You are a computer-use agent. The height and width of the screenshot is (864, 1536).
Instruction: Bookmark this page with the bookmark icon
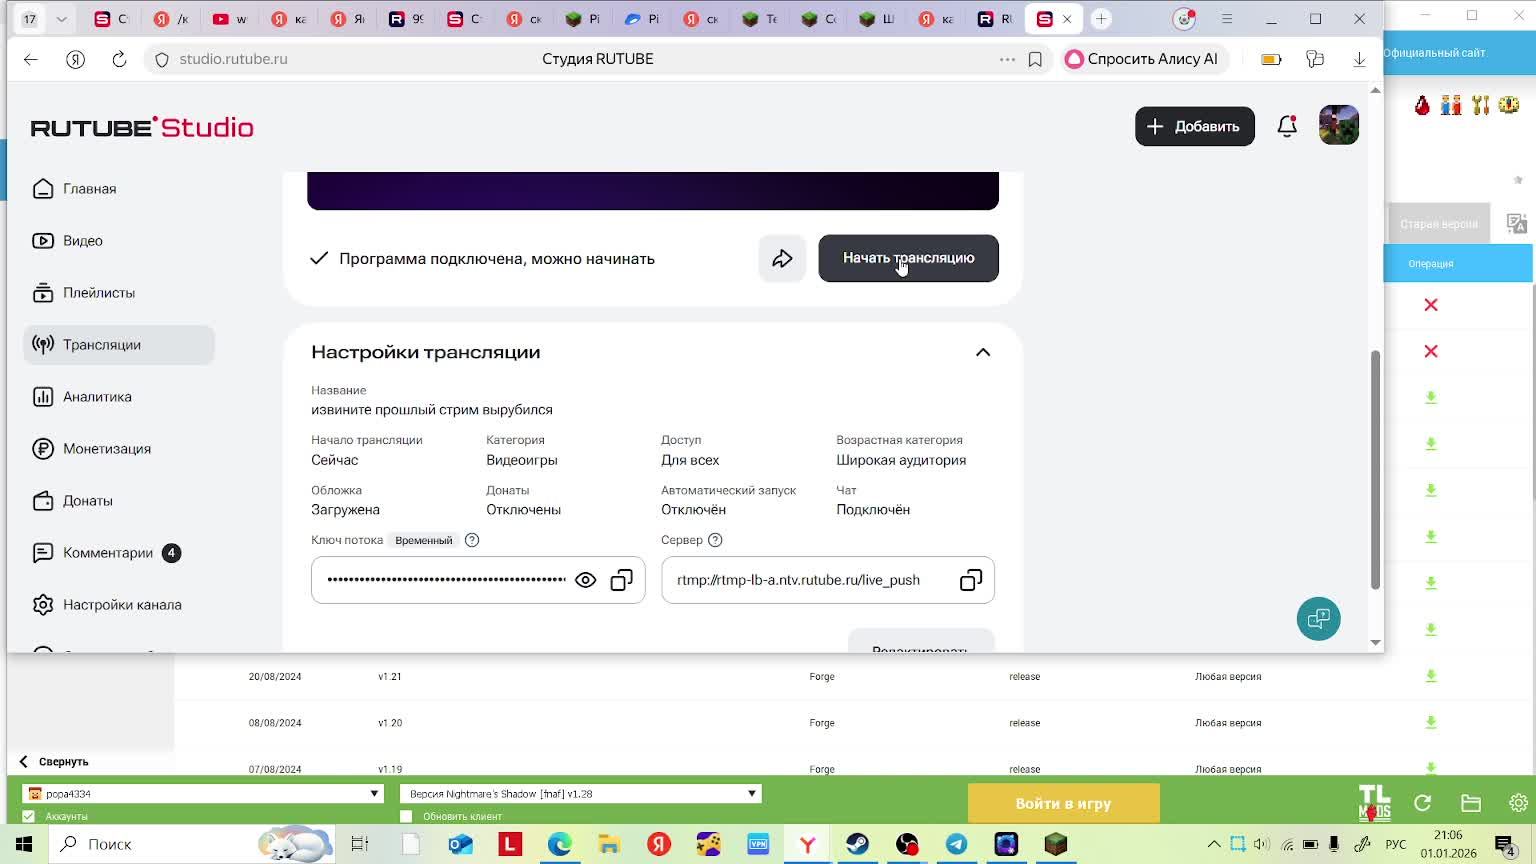[x=1035, y=59]
